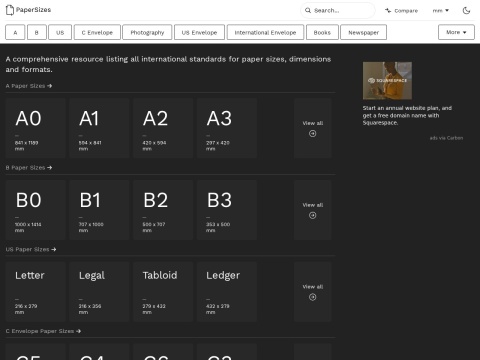
Task: Open the More categories dropdown
Action: 456,32
